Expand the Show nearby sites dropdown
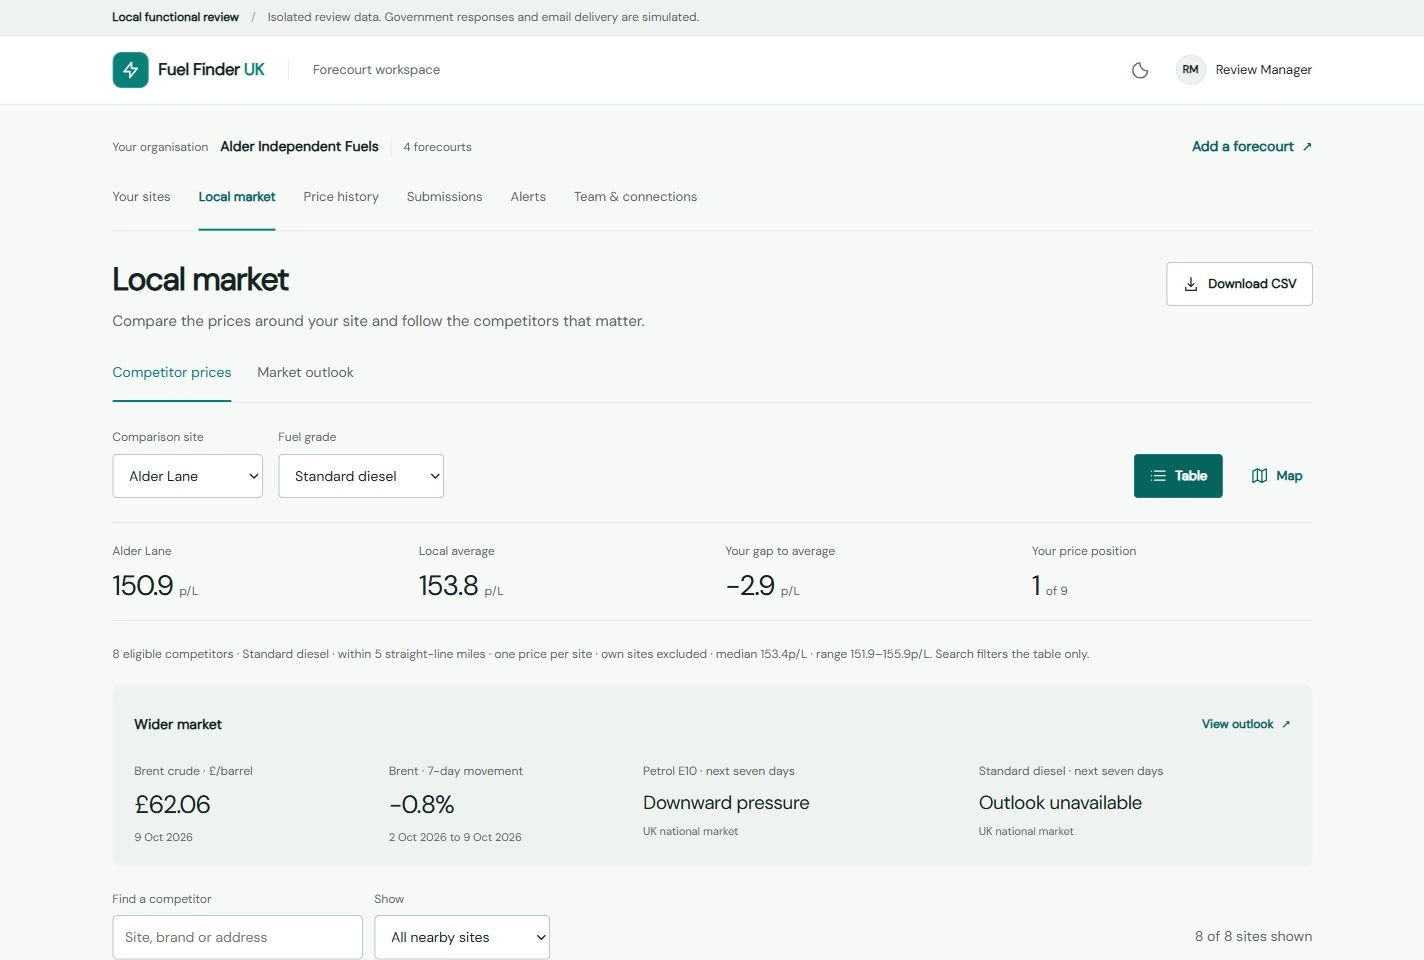Image resolution: width=1424 pixels, height=960 pixels. pos(462,937)
